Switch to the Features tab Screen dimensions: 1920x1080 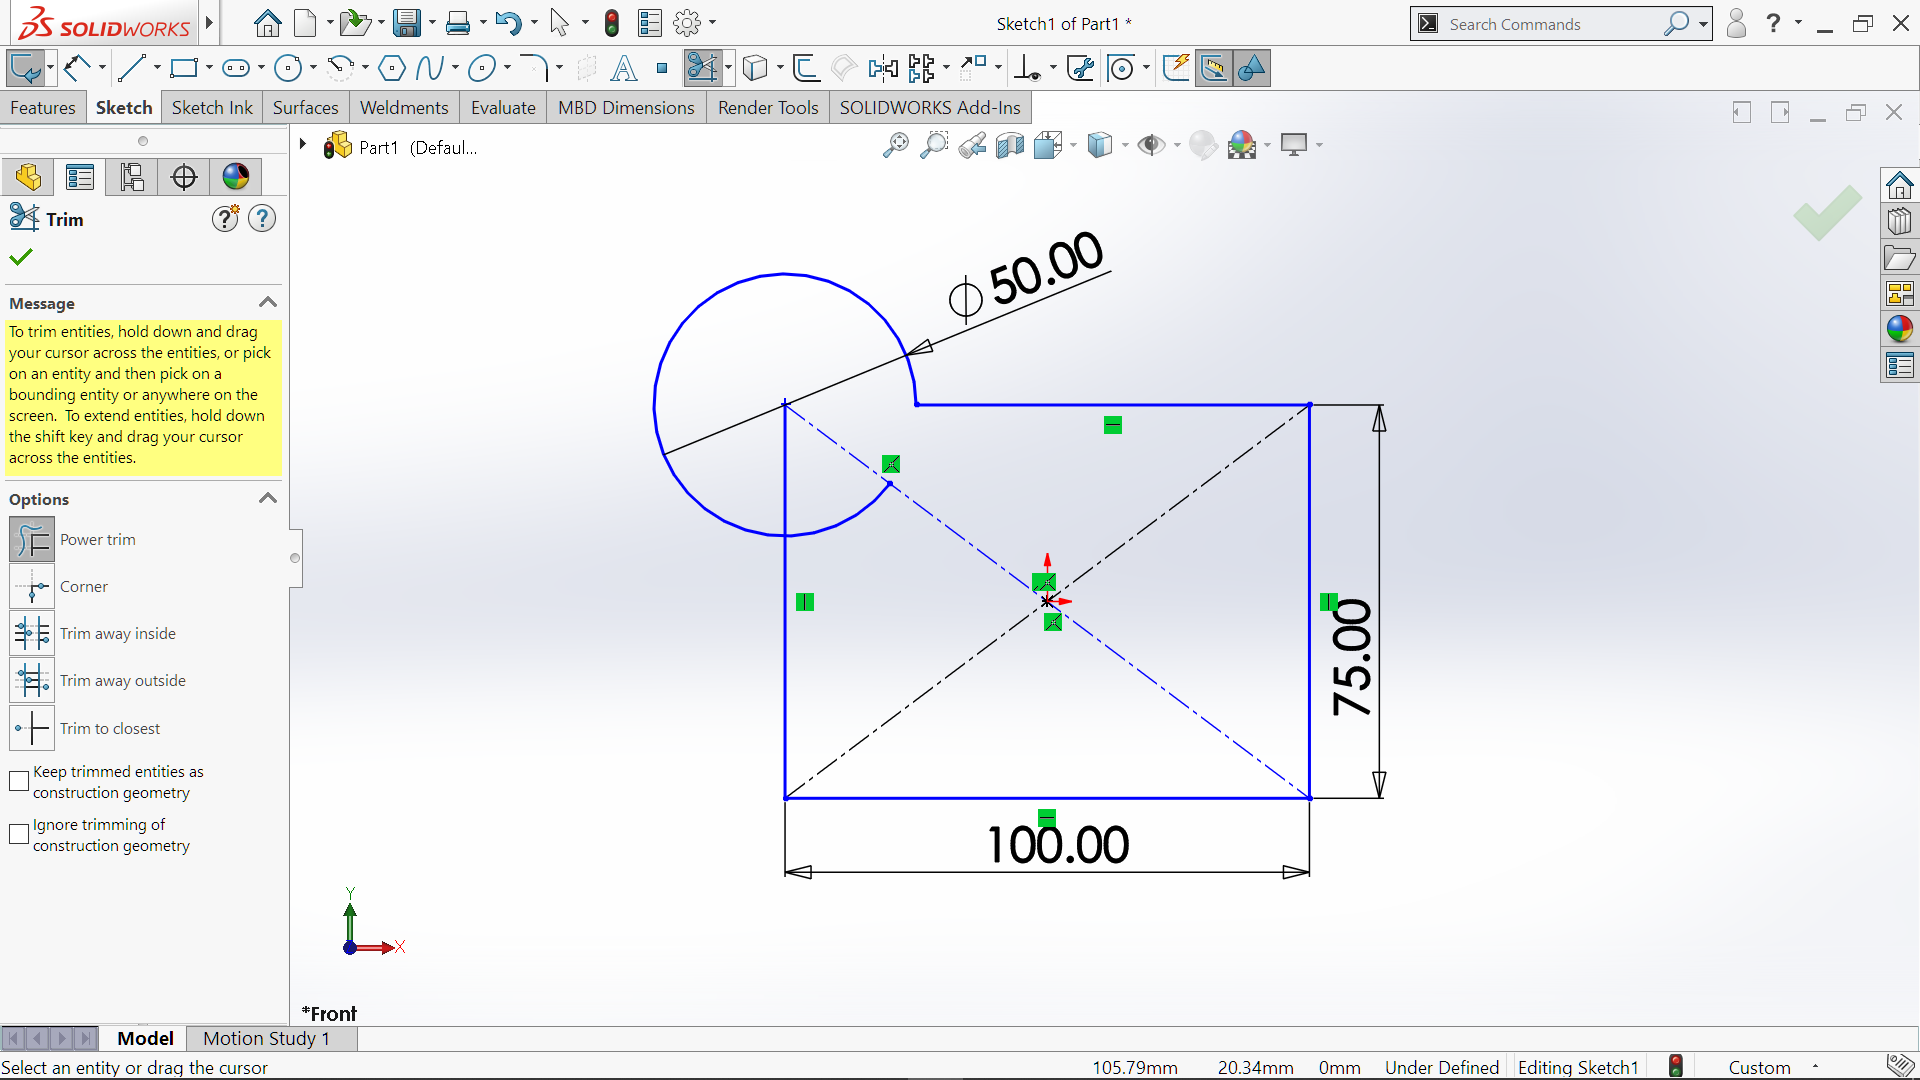click(x=43, y=108)
